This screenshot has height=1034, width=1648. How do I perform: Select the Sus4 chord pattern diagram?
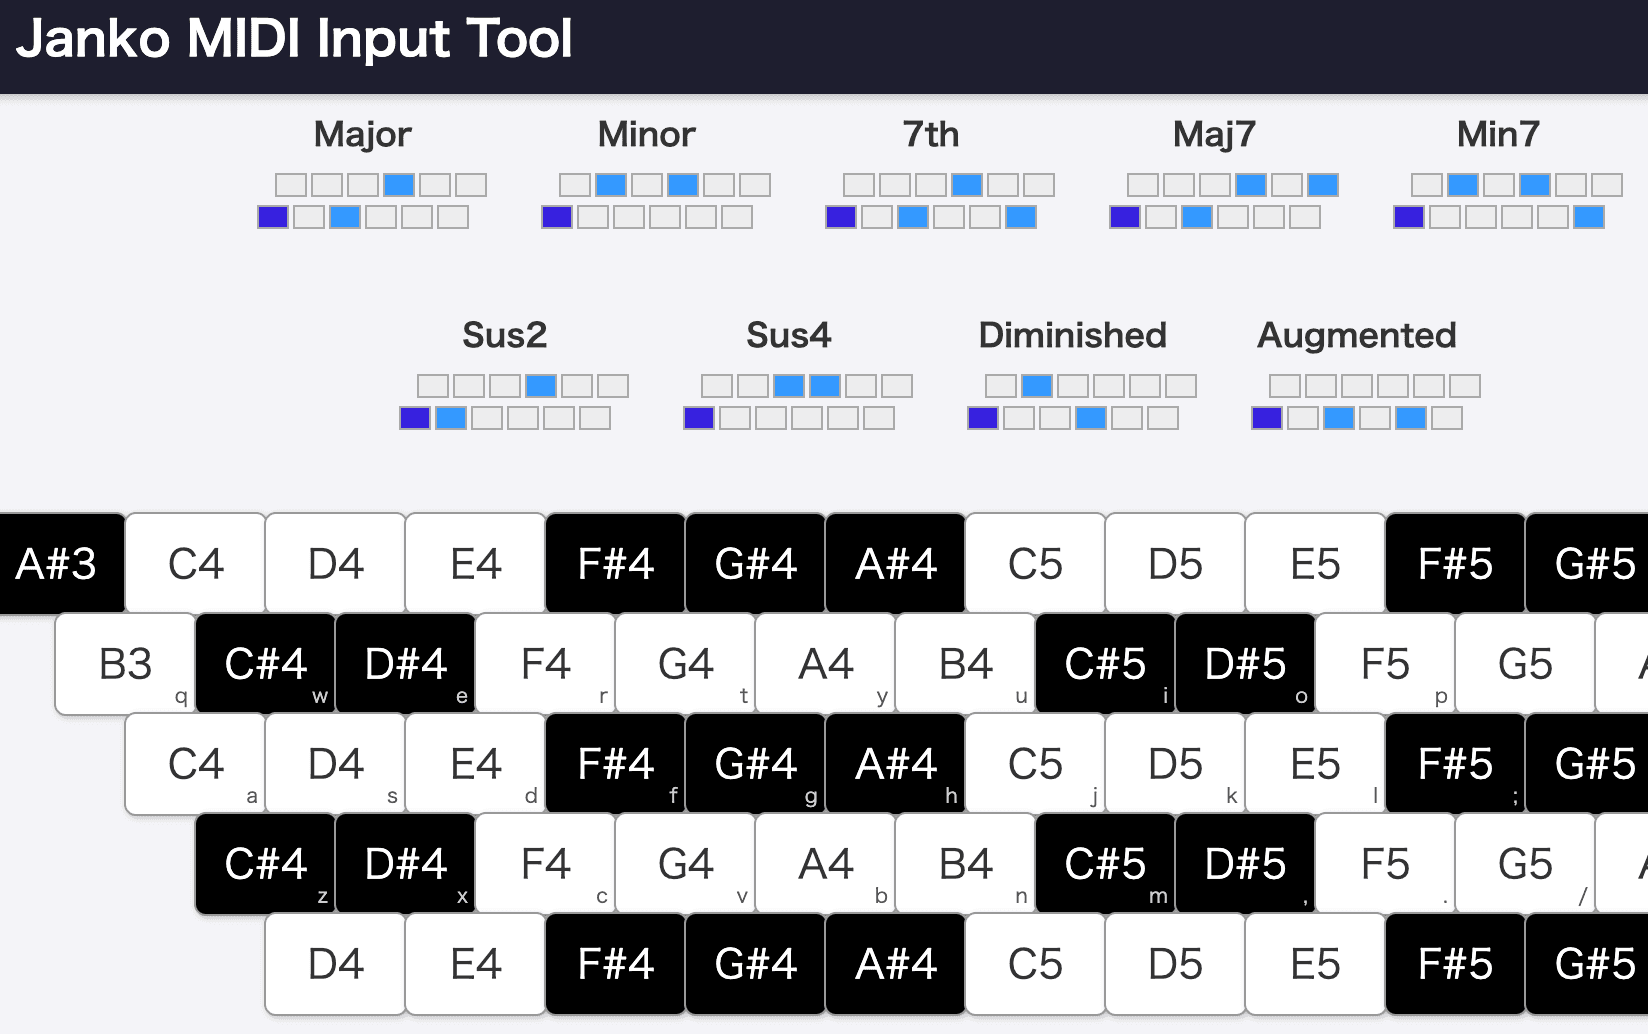click(x=798, y=402)
